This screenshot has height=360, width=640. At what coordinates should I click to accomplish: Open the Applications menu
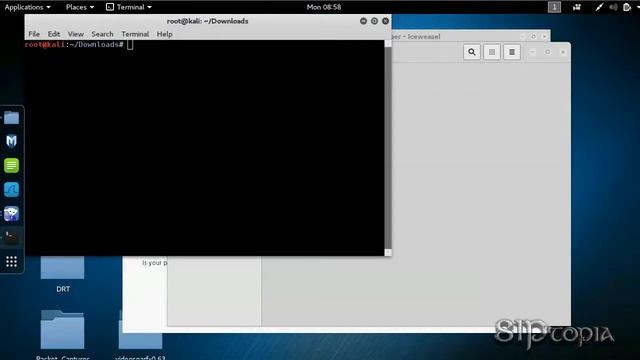27,7
